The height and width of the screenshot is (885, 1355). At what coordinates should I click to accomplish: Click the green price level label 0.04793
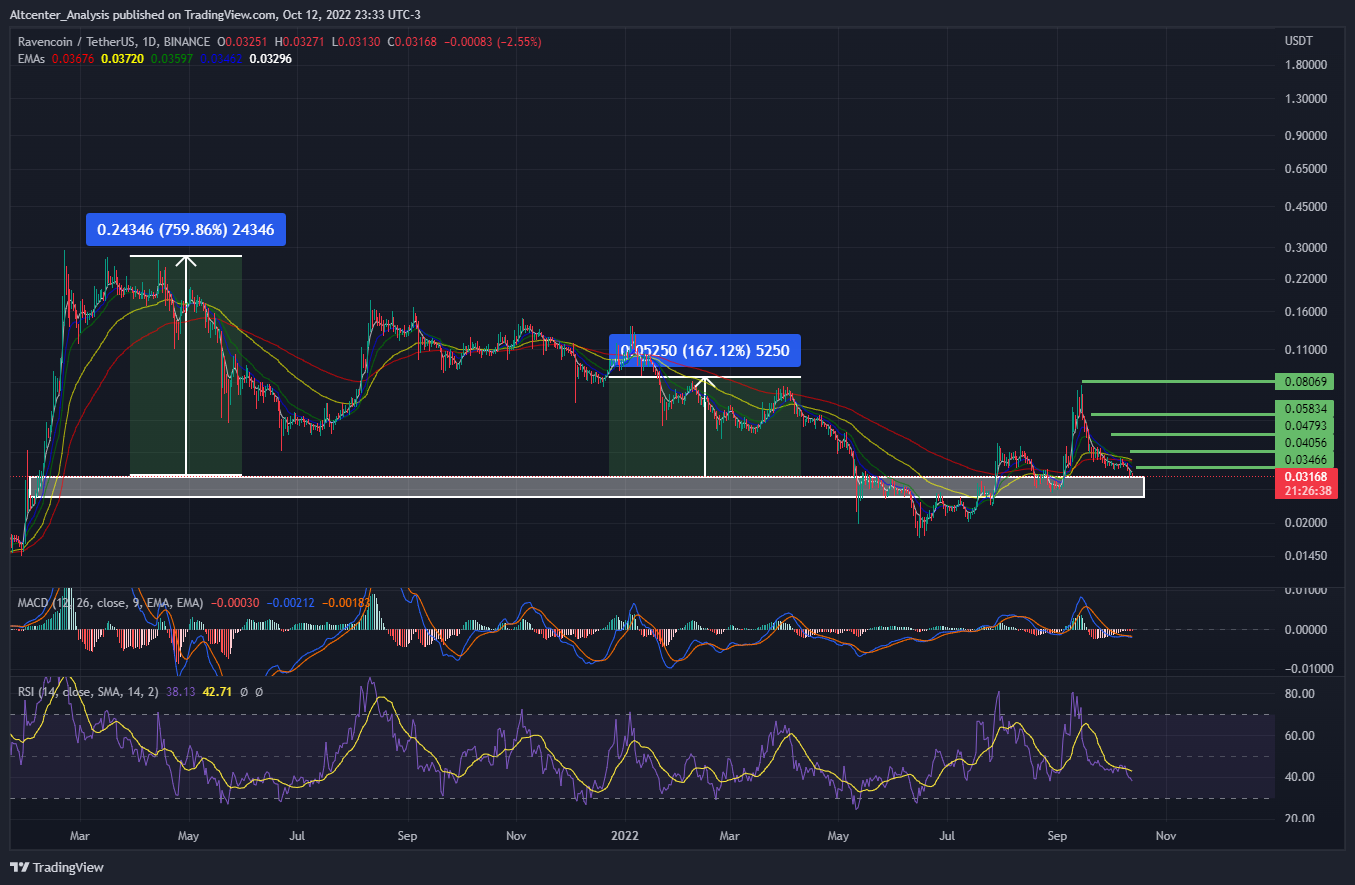1305,425
